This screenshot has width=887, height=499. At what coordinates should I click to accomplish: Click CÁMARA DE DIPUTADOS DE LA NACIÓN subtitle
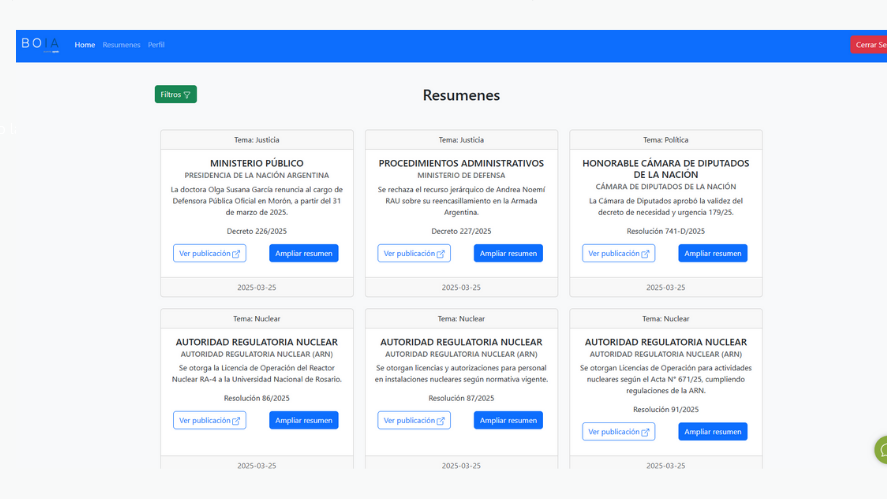click(x=666, y=187)
